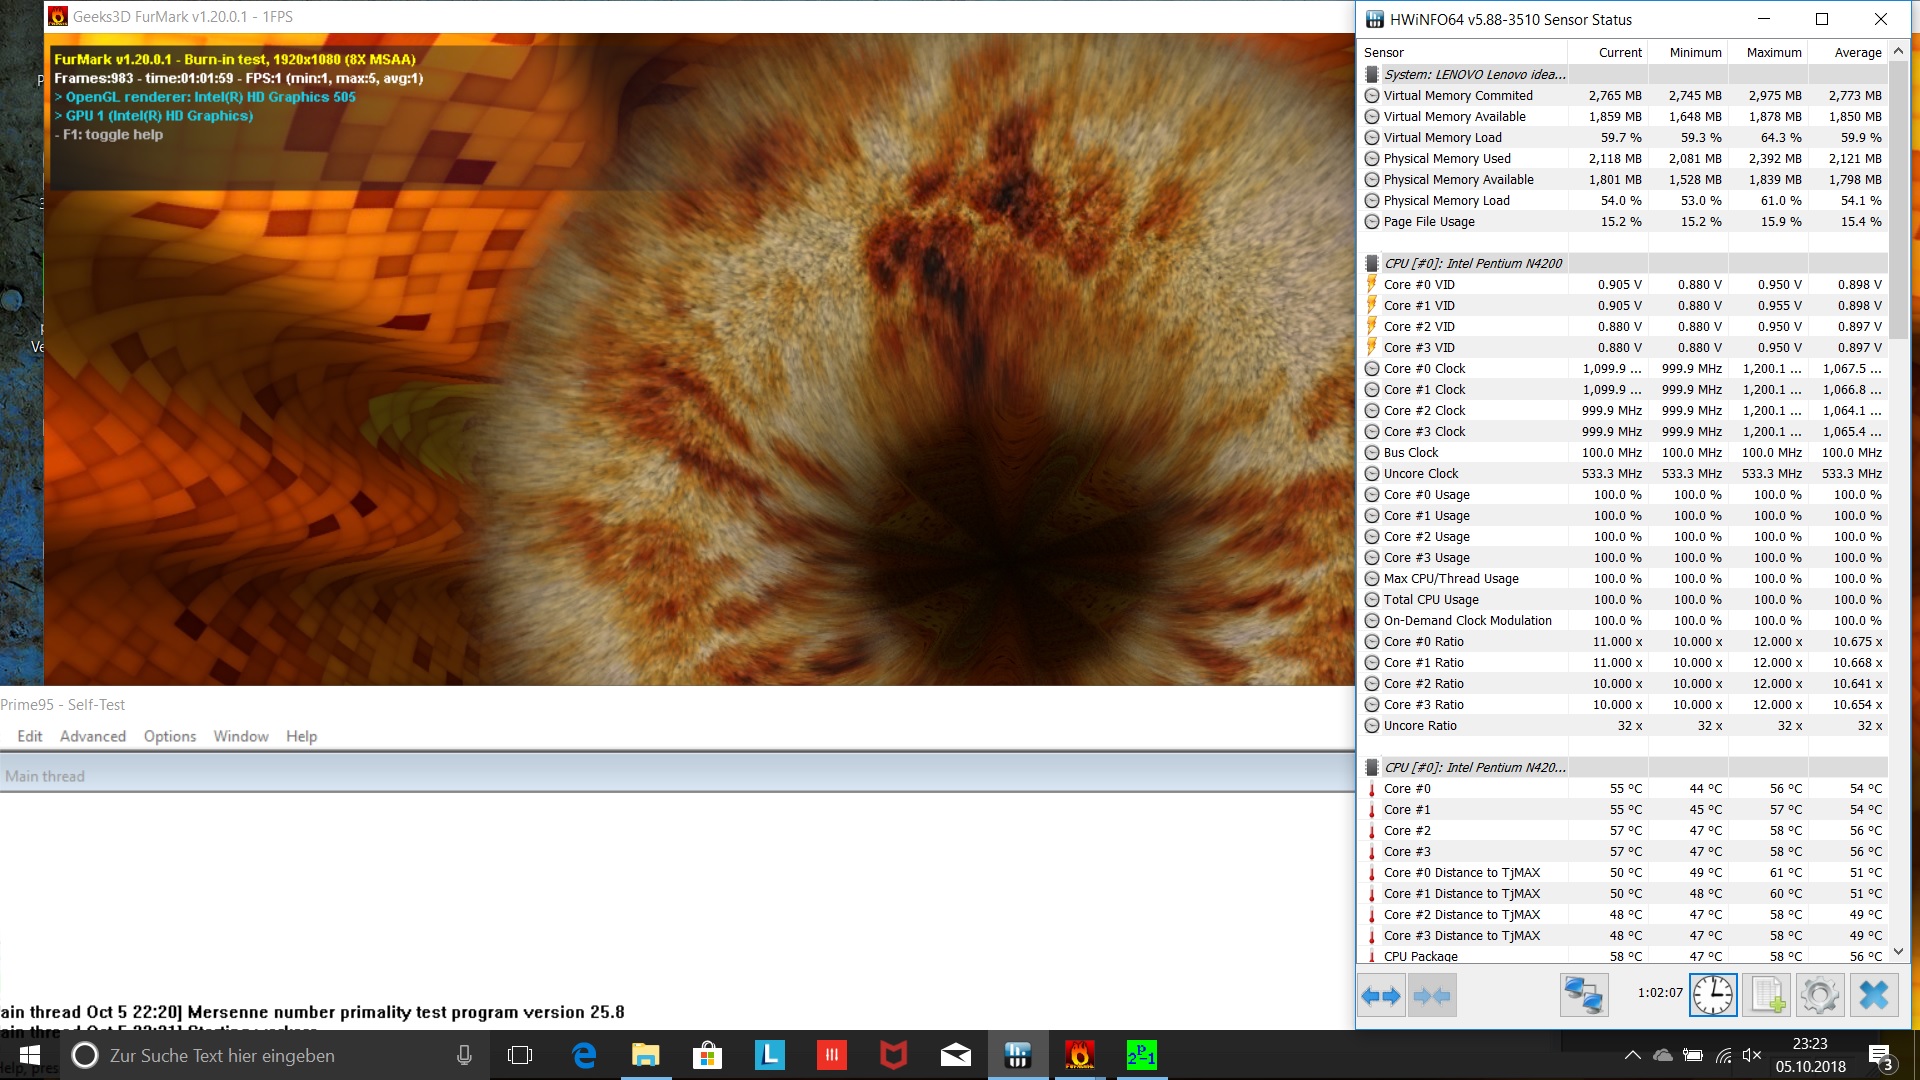Start sensor logging with the sheet-plus icon
1920x1080 pixels.
1766,995
